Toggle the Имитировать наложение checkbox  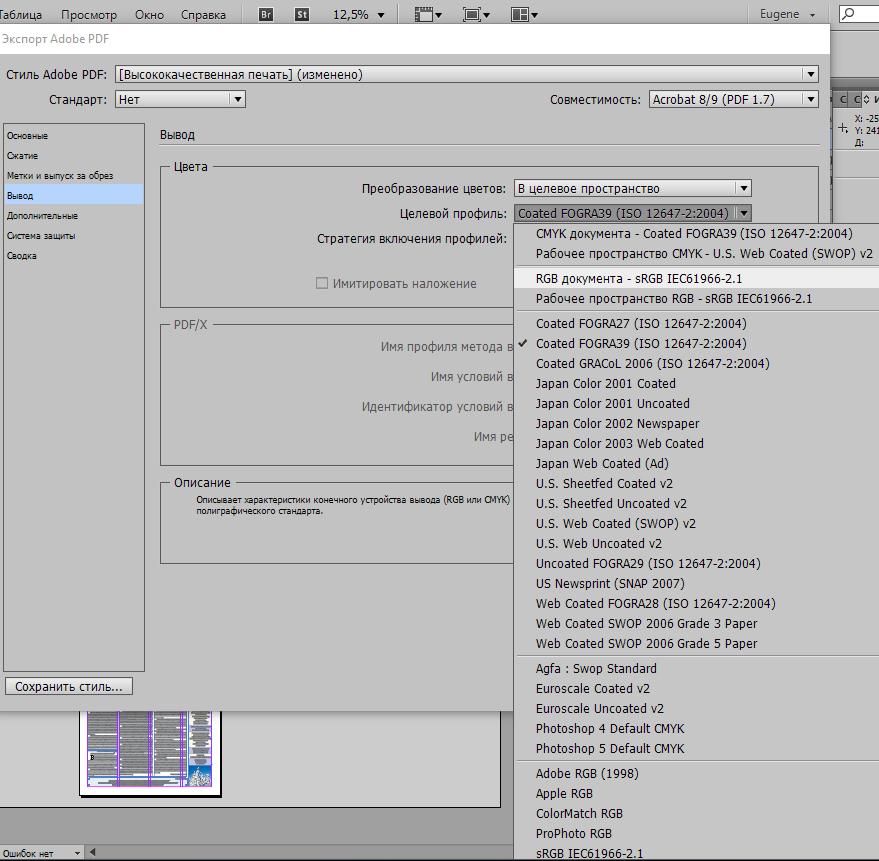(x=322, y=283)
